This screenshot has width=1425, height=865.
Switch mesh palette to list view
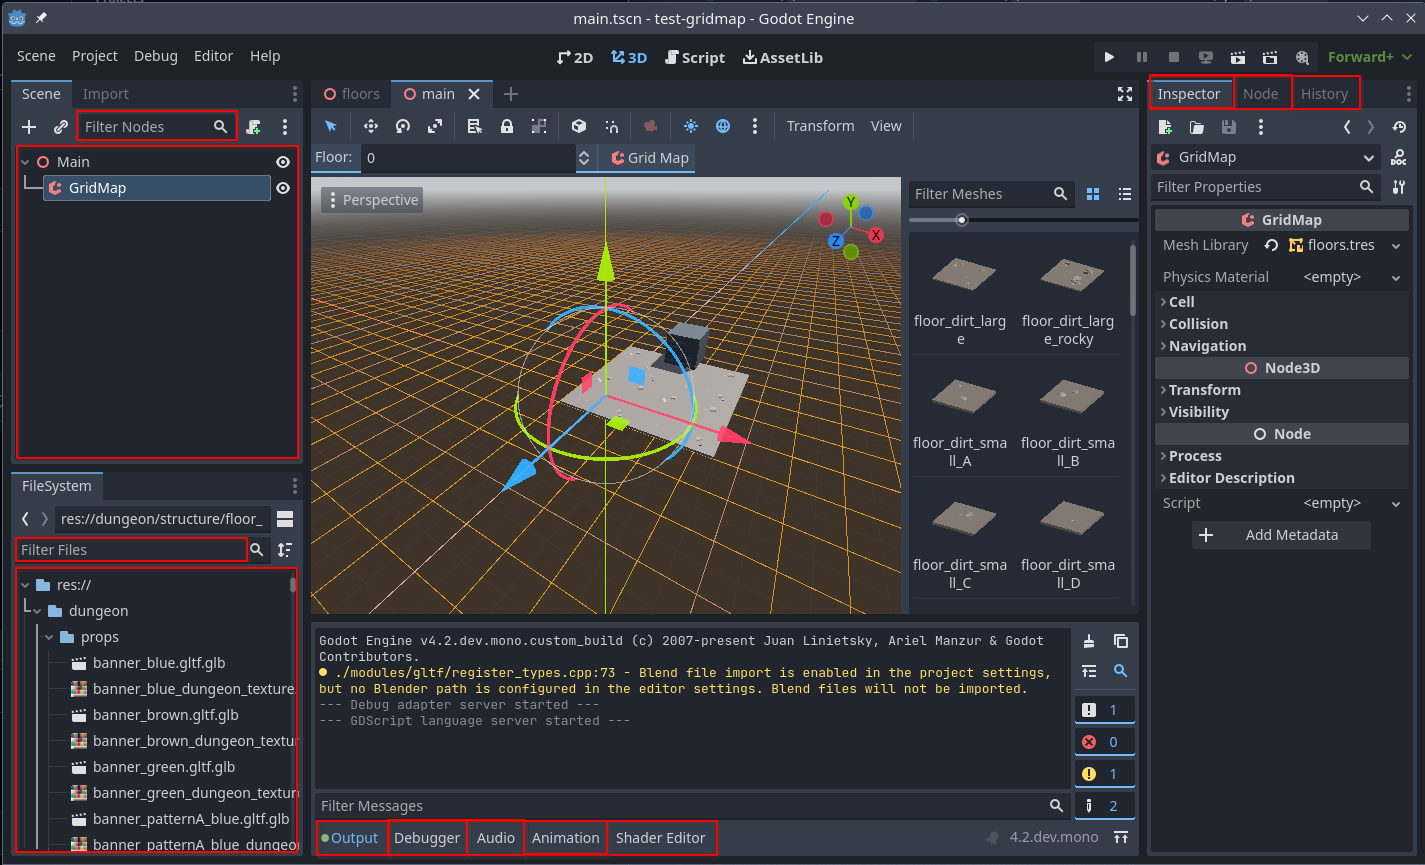coord(1125,194)
